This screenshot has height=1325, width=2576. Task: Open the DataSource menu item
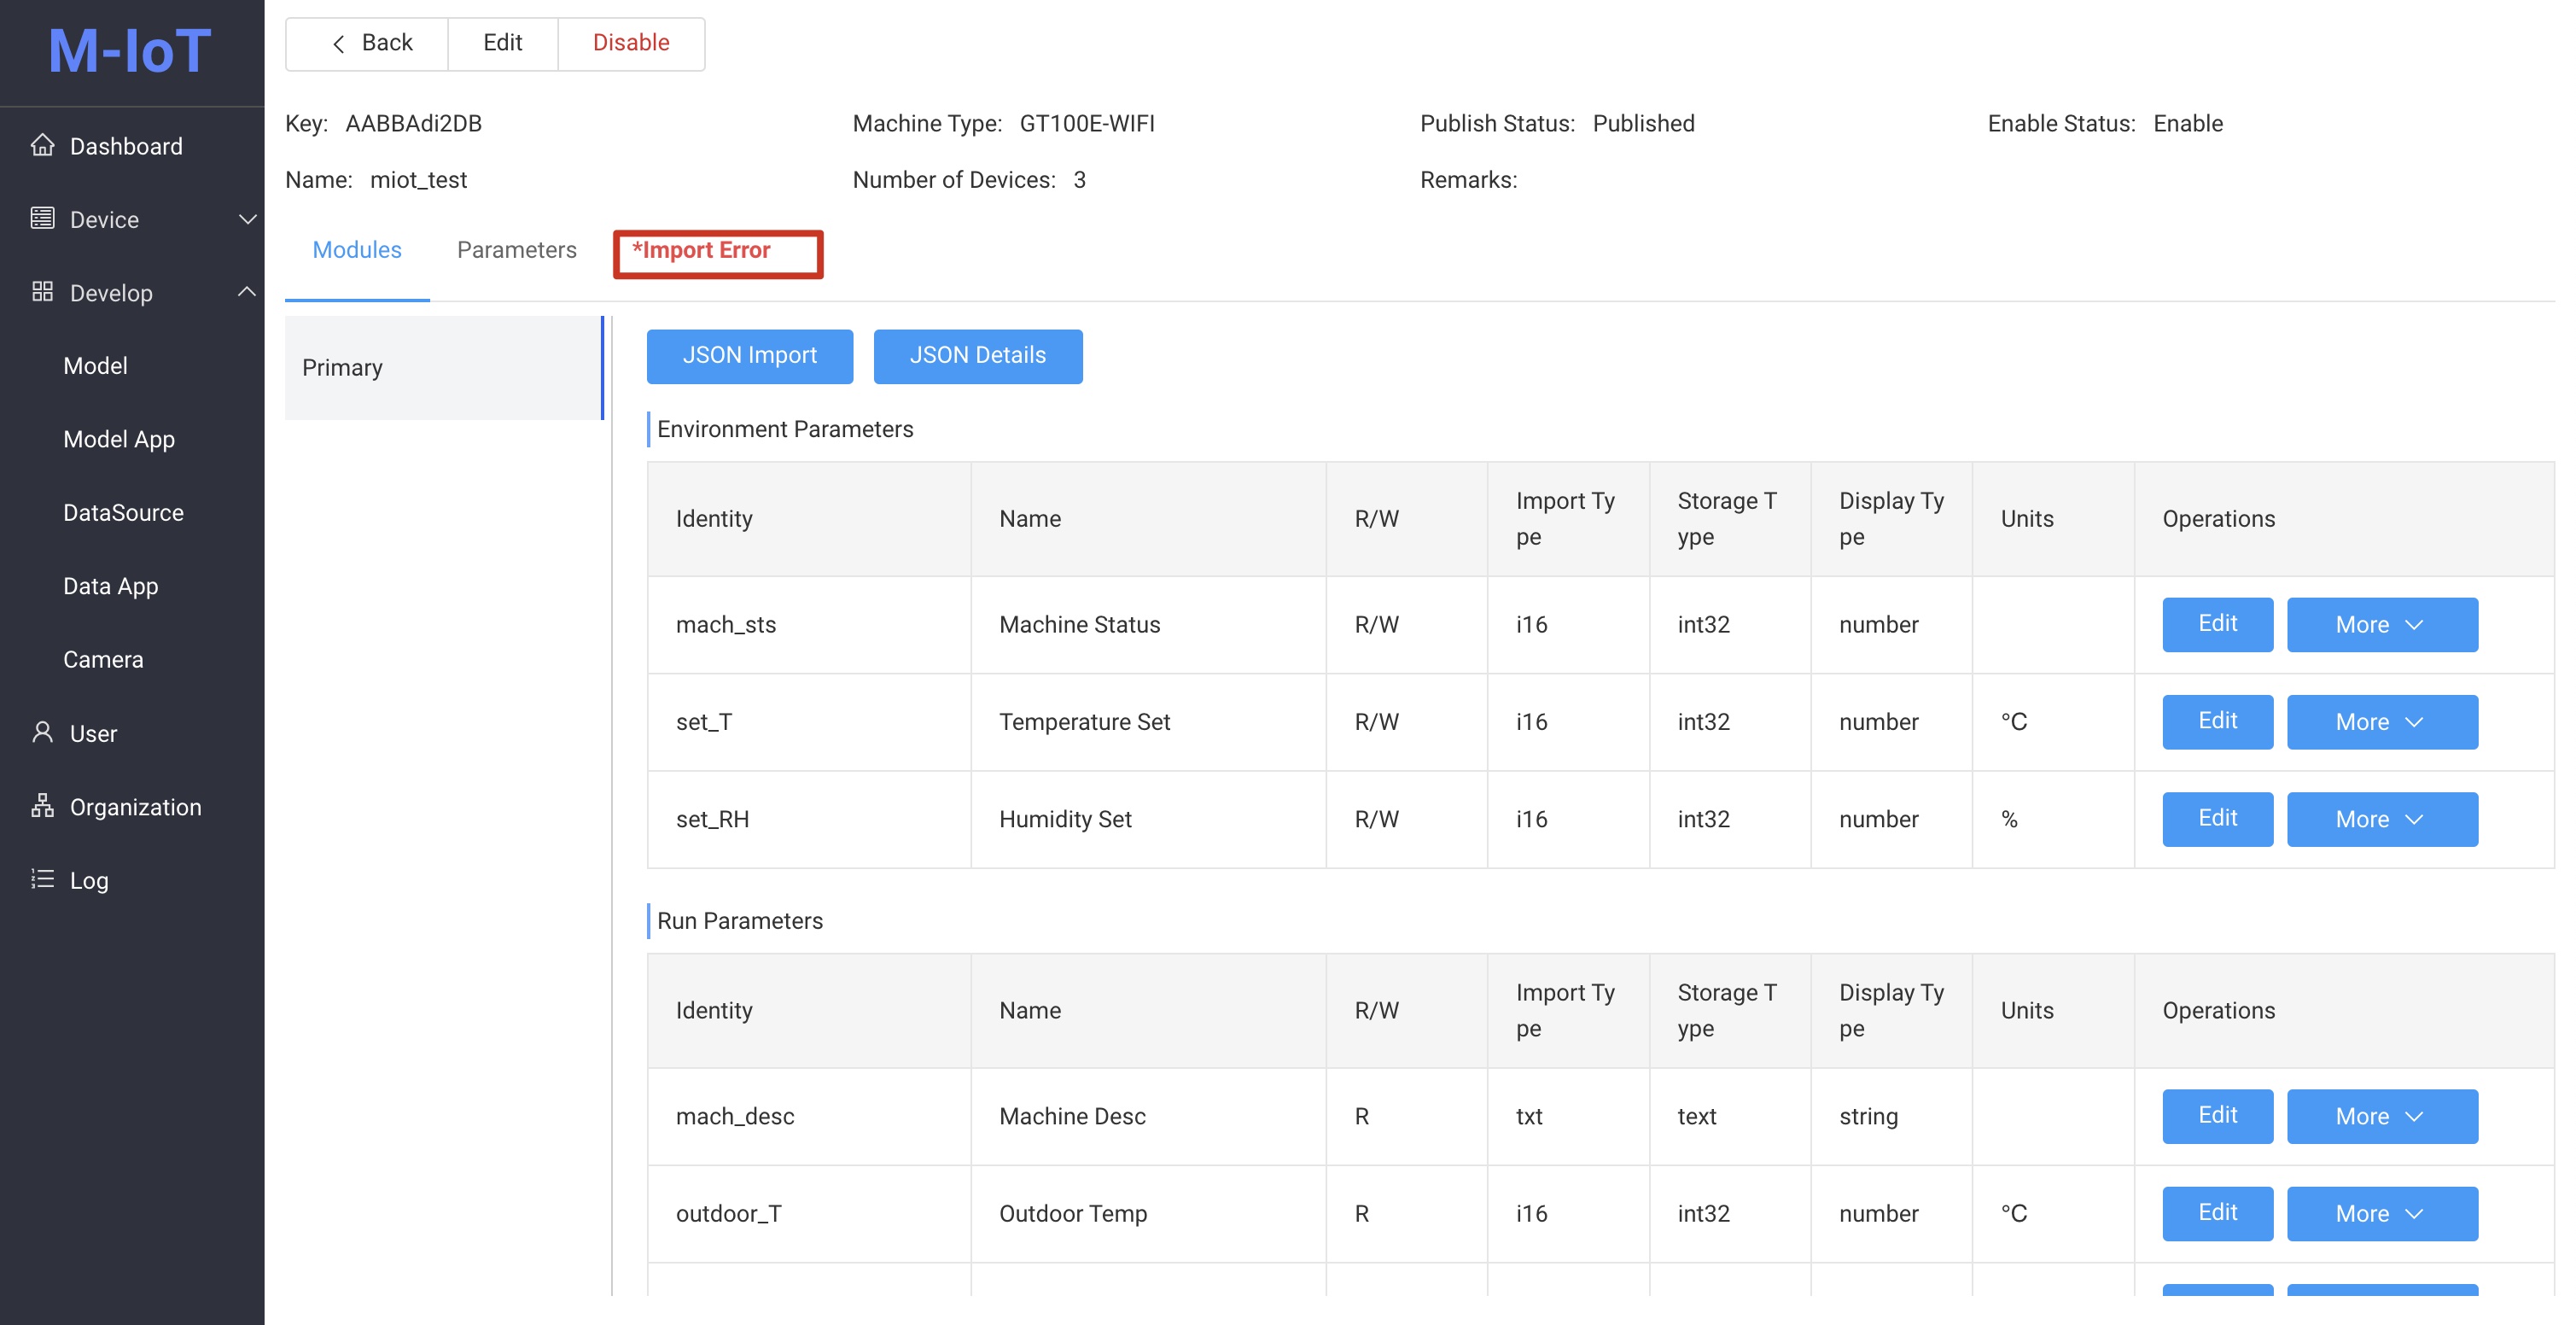[x=123, y=512]
